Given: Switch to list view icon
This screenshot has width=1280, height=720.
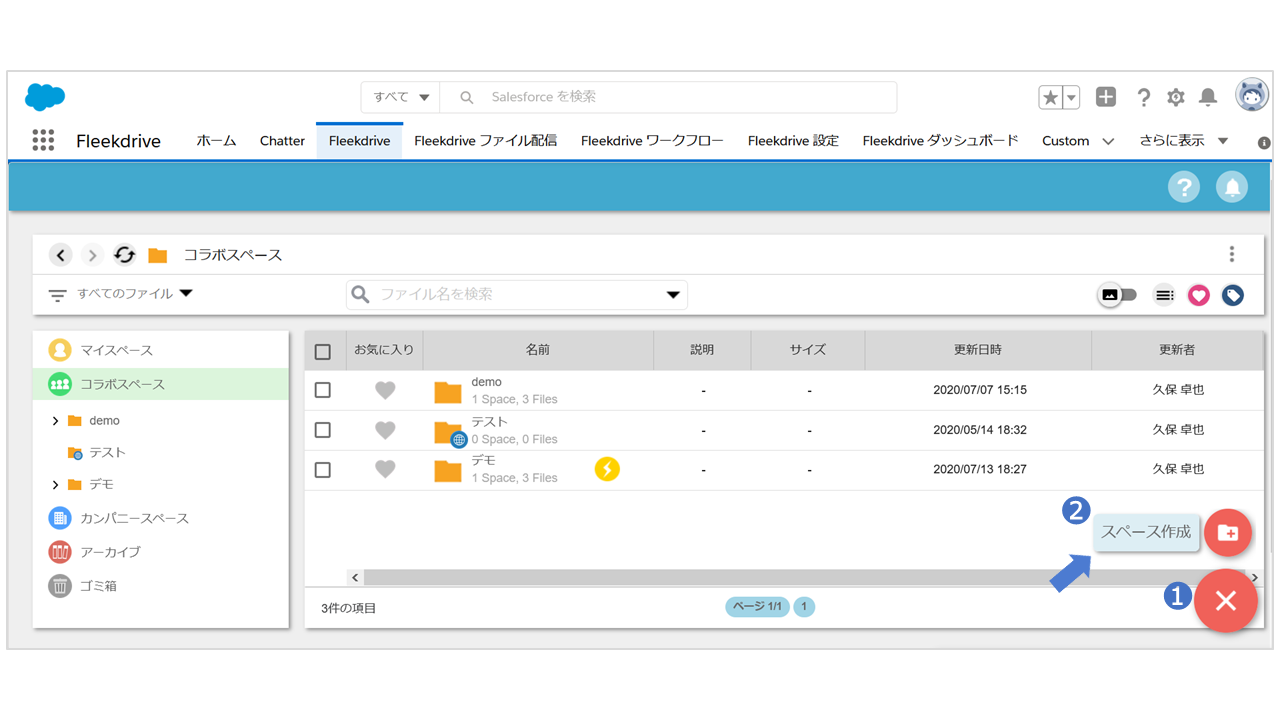Looking at the screenshot, I should point(1164,295).
